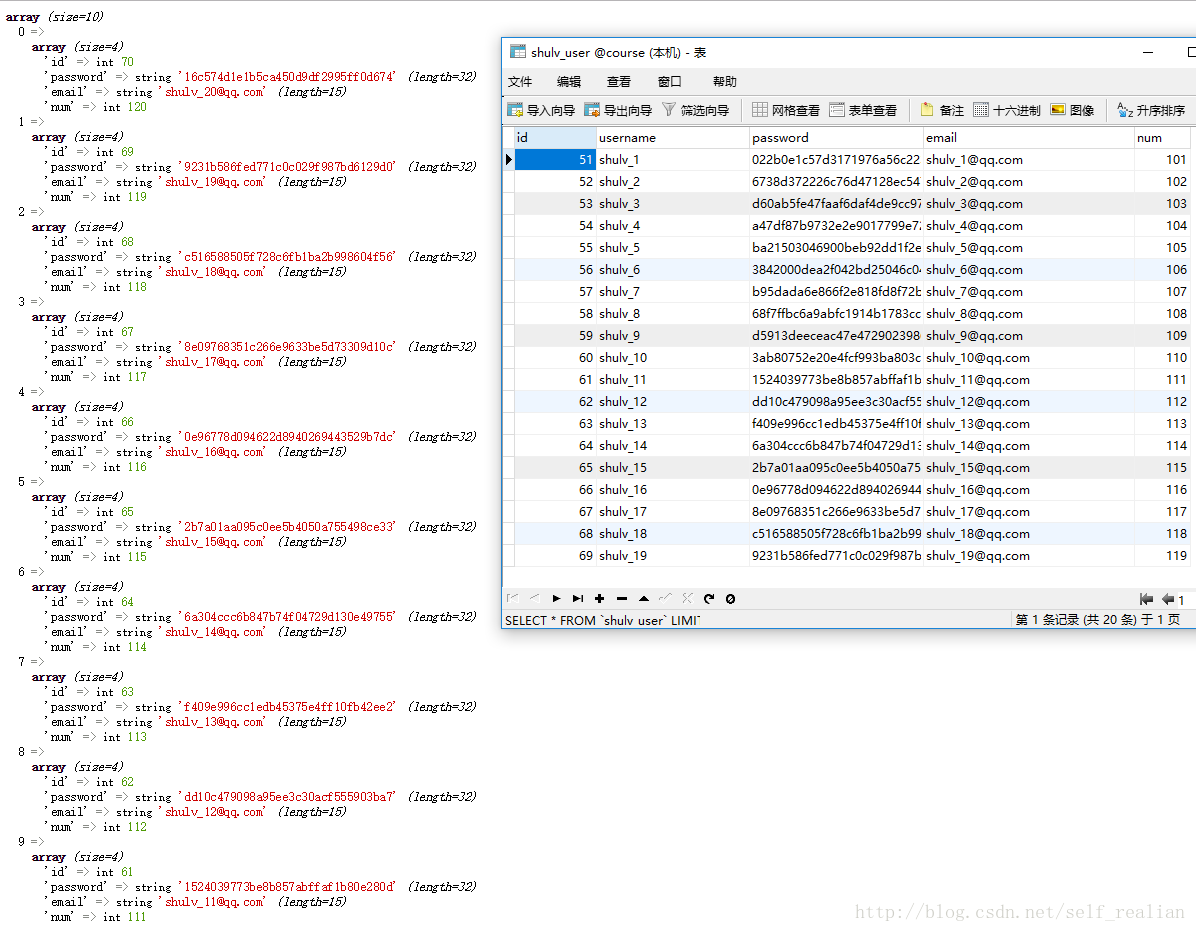Apply changes with checkmark icon
Image resolution: width=1196 pixels, height=932 pixels.
[665, 599]
